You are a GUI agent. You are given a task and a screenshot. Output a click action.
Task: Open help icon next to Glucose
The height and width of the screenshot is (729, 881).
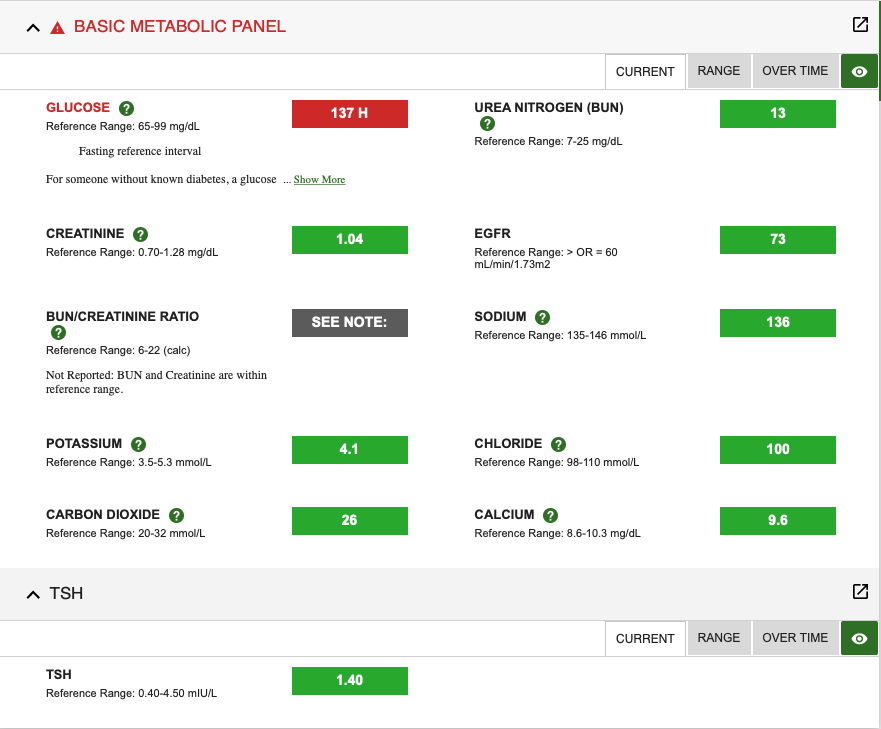[x=126, y=108]
